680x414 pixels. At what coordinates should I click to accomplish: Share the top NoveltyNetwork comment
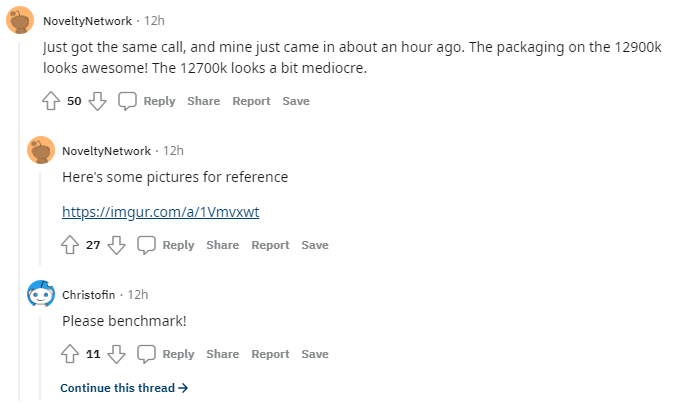pos(203,101)
